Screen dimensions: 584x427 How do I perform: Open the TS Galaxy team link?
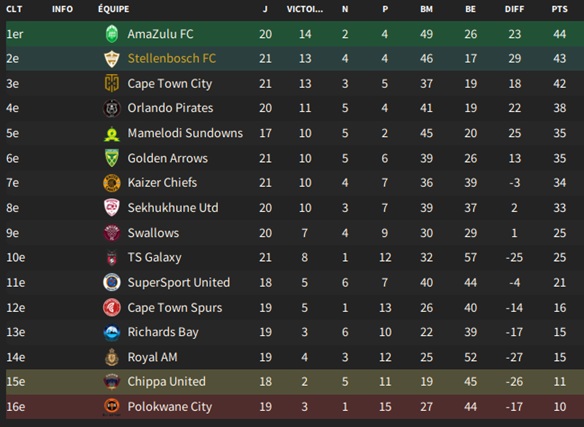coord(154,257)
